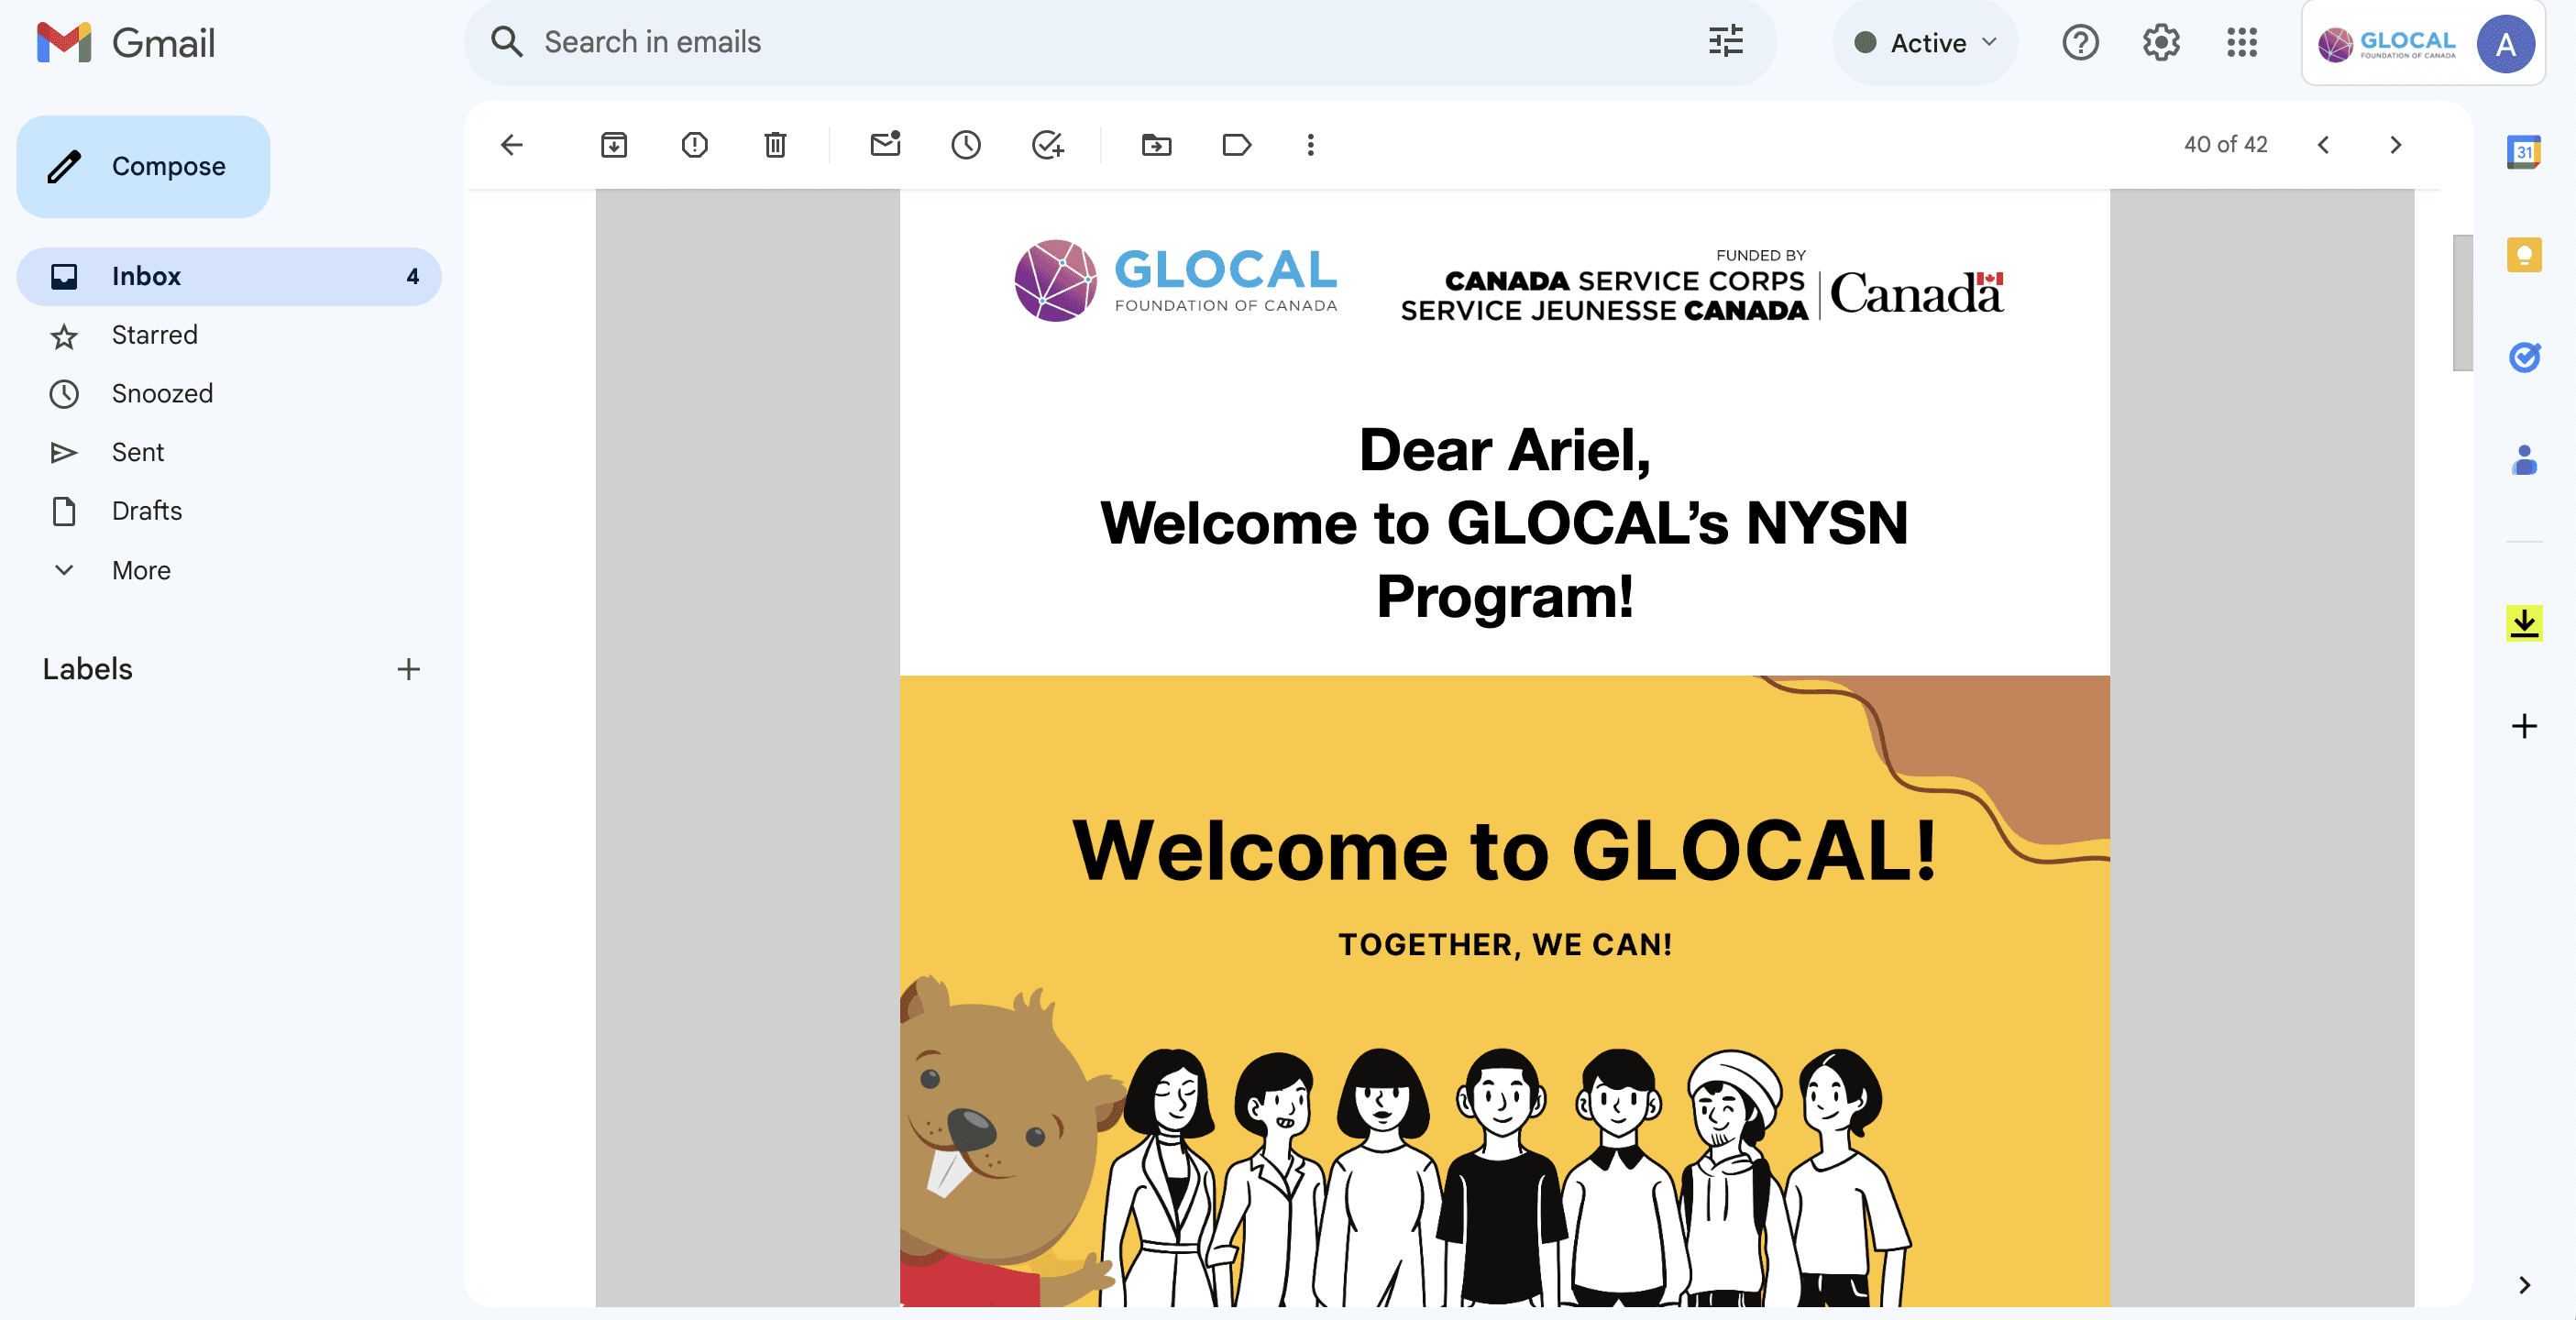Click in Search in emails field
2576x1320 pixels.
(x=1100, y=42)
